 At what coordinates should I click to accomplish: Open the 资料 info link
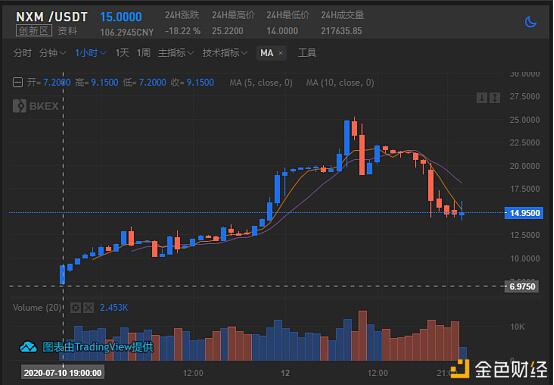67,31
